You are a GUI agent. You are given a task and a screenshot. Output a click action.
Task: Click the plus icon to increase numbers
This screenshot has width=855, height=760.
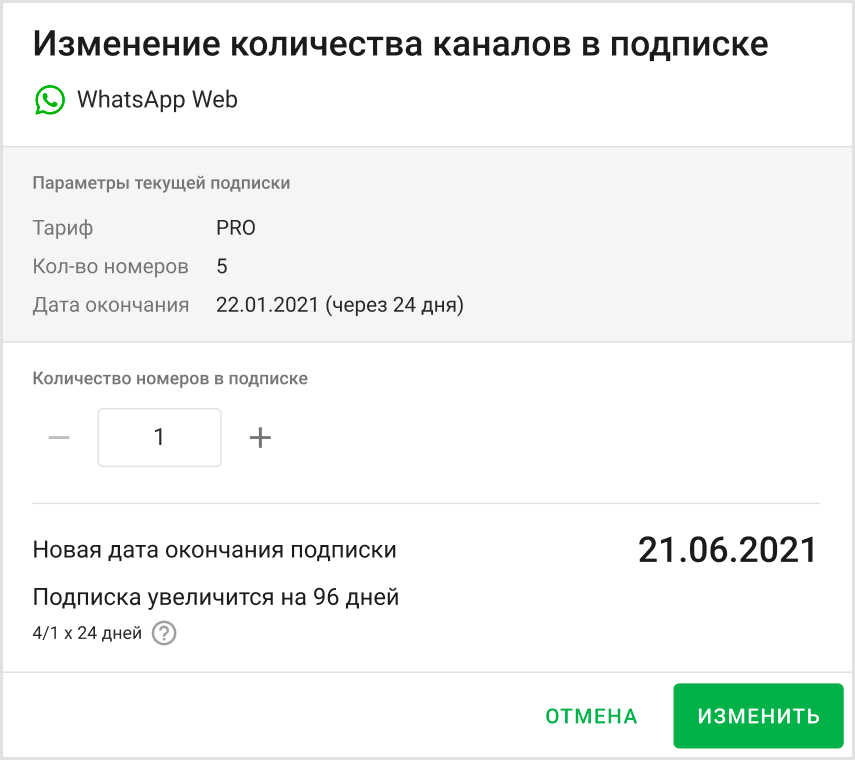(260, 437)
